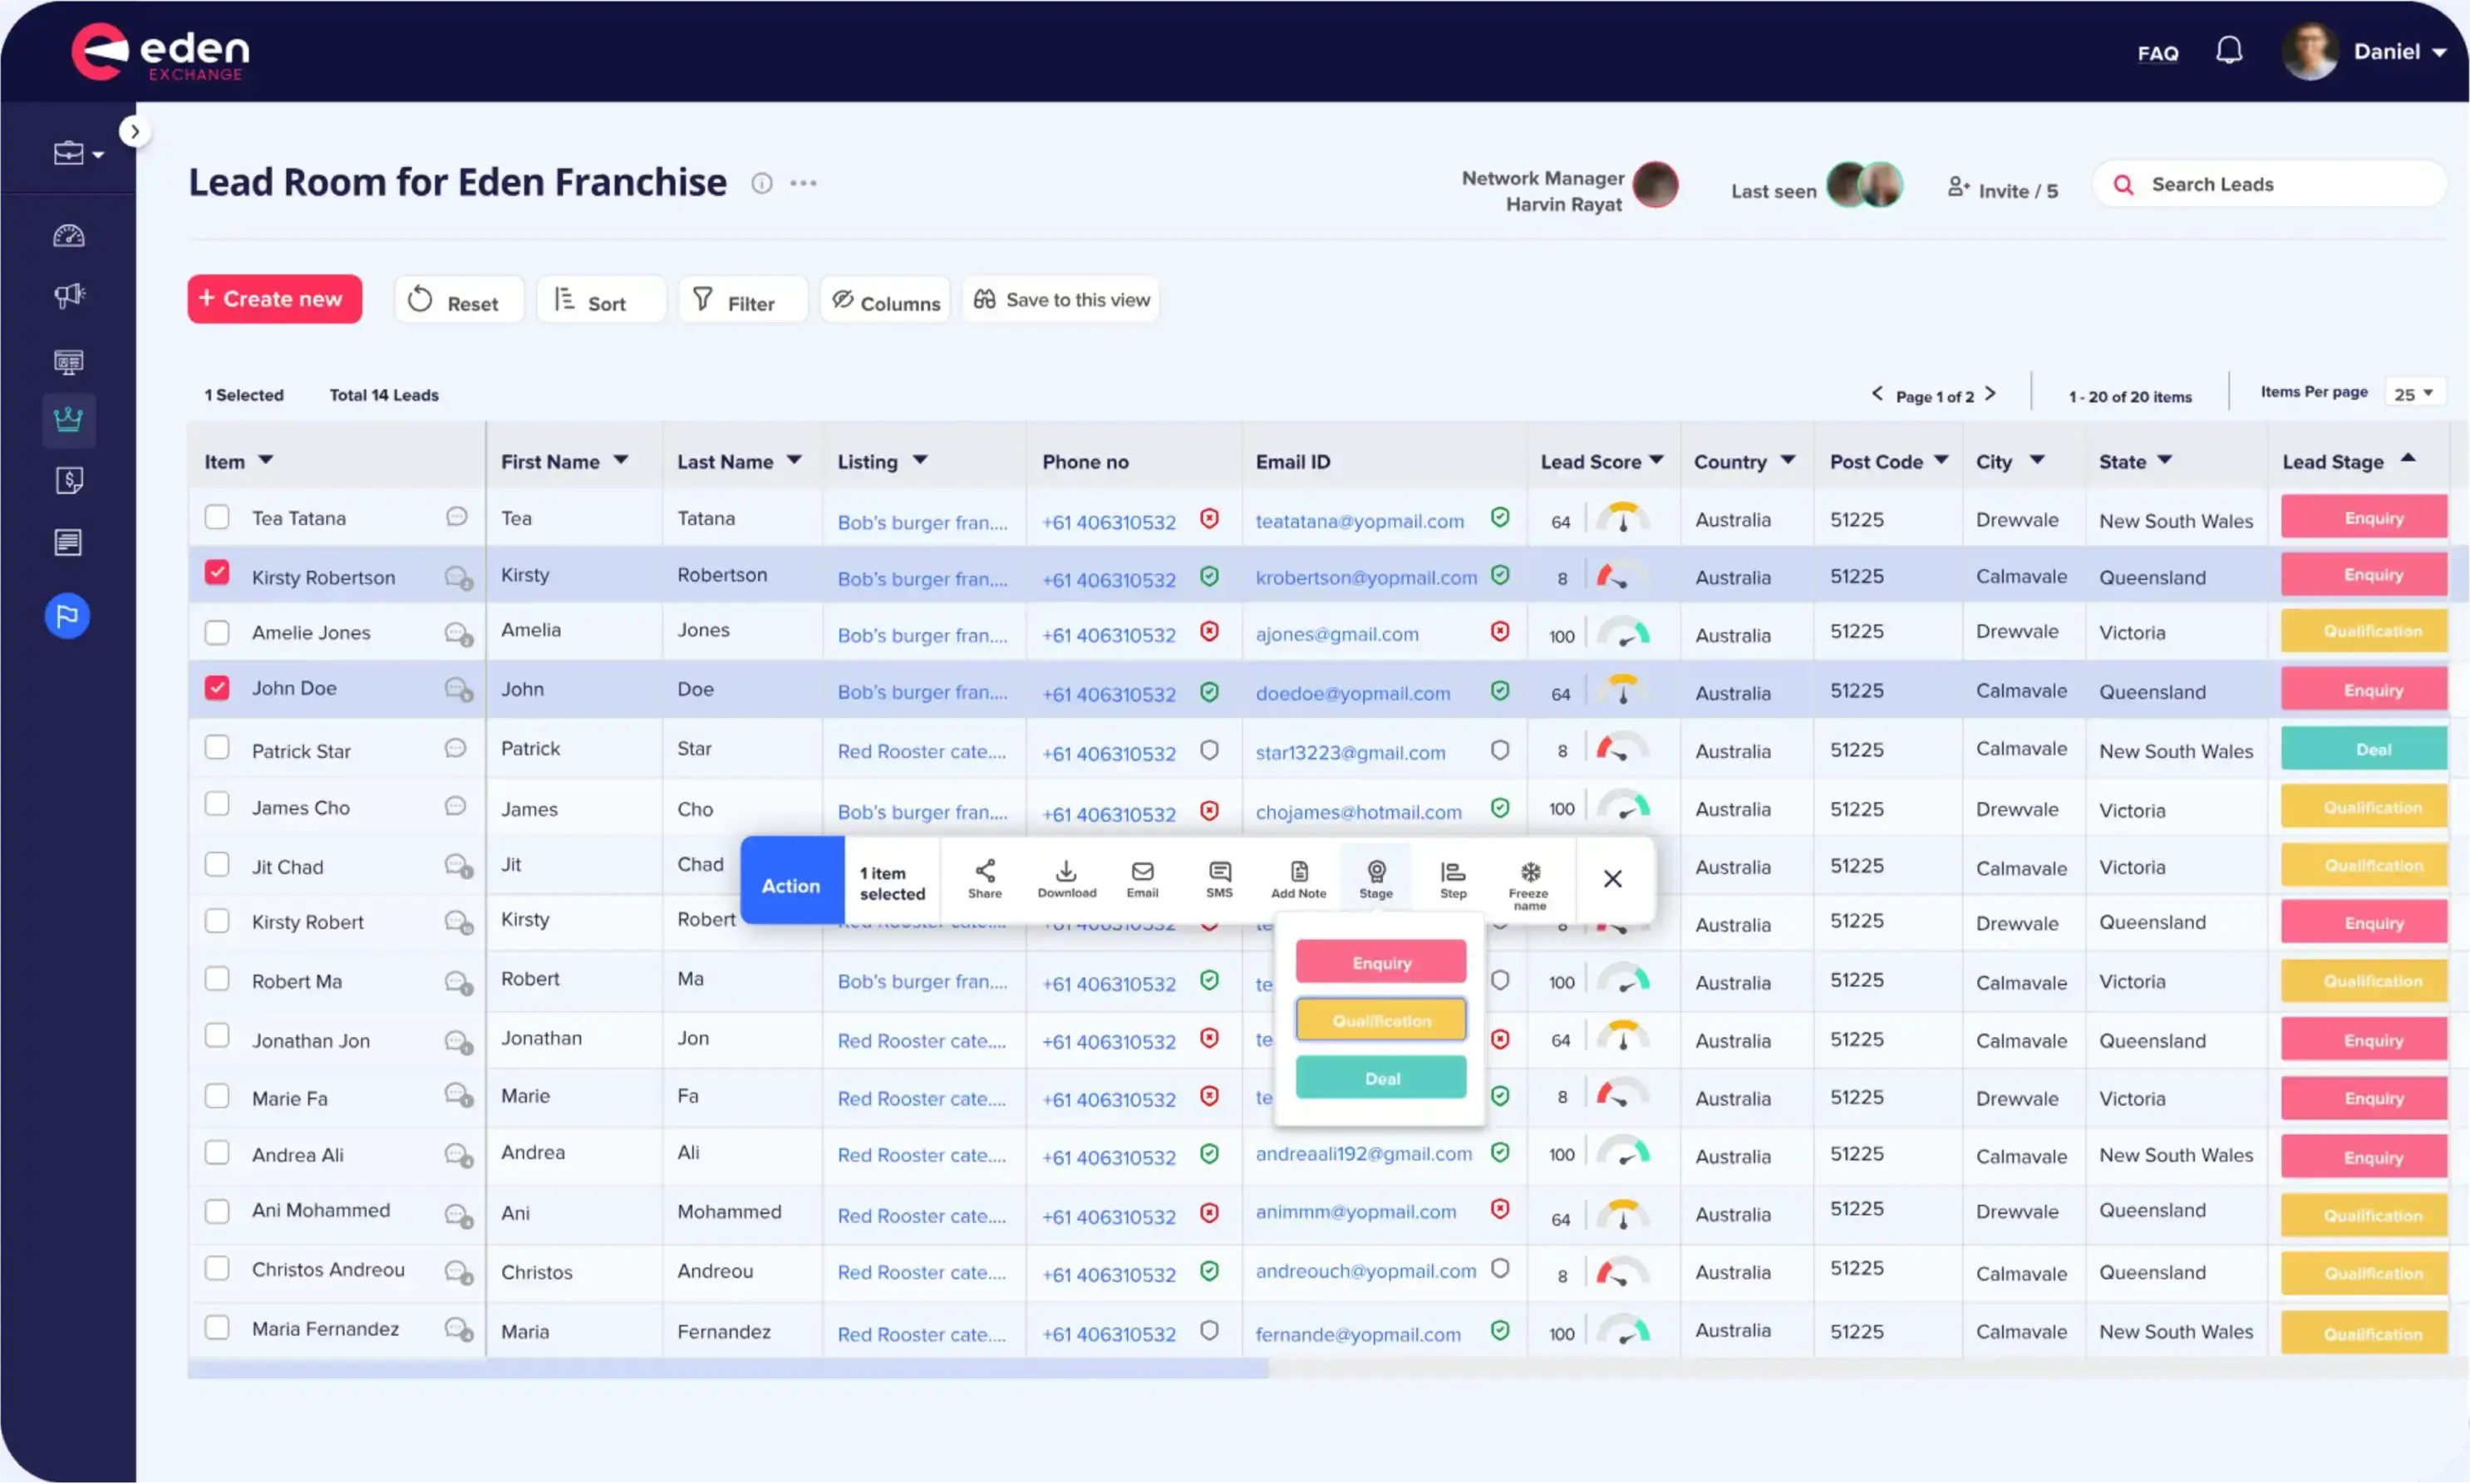
Task: Choose Qualification from the Stage popup
Action: pos(1380,1019)
